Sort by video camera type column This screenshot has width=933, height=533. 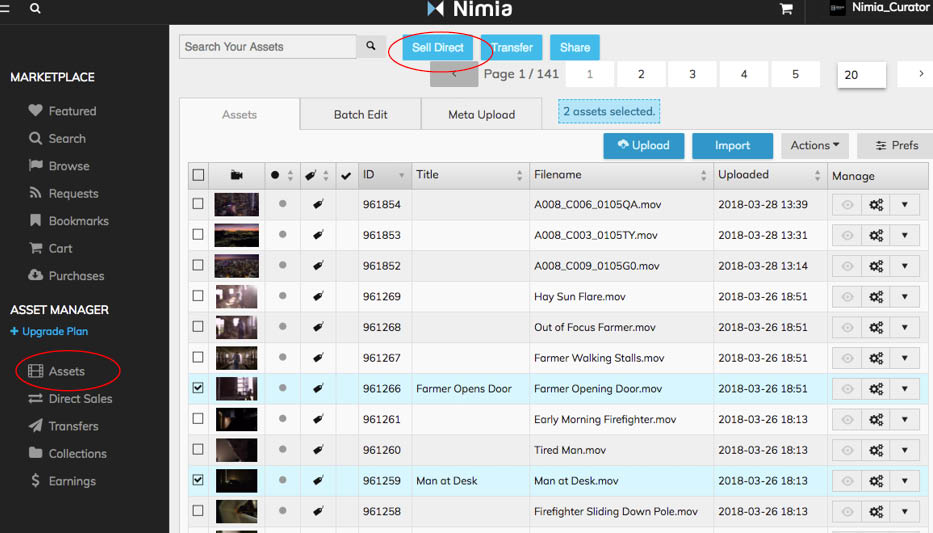236,175
